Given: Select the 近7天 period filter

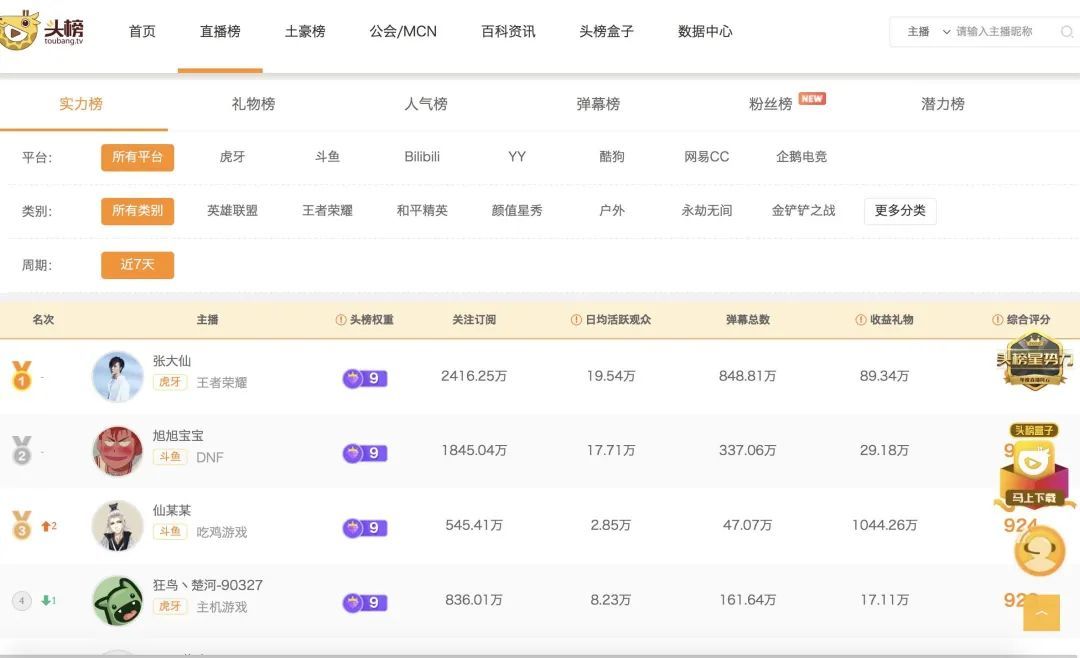Looking at the screenshot, I should pyautogui.click(x=137, y=265).
